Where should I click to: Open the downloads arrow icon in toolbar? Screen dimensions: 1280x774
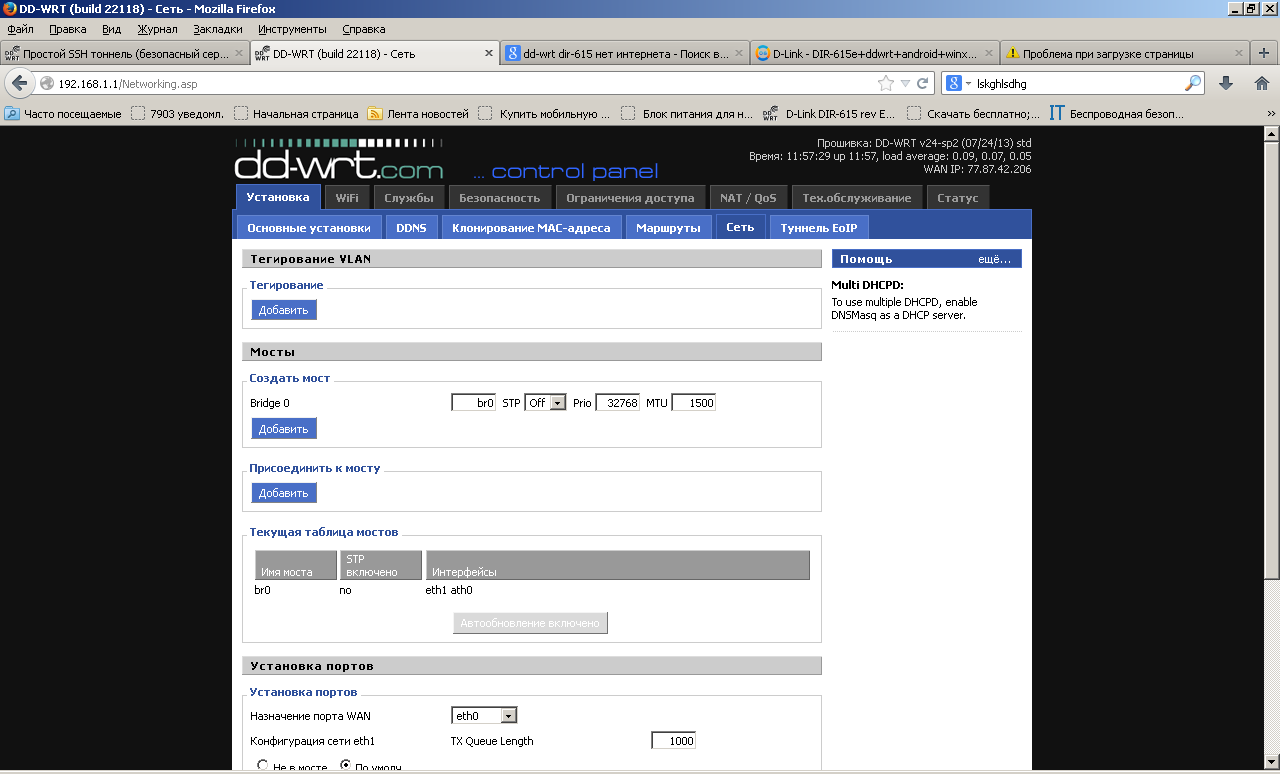coord(1226,83)
